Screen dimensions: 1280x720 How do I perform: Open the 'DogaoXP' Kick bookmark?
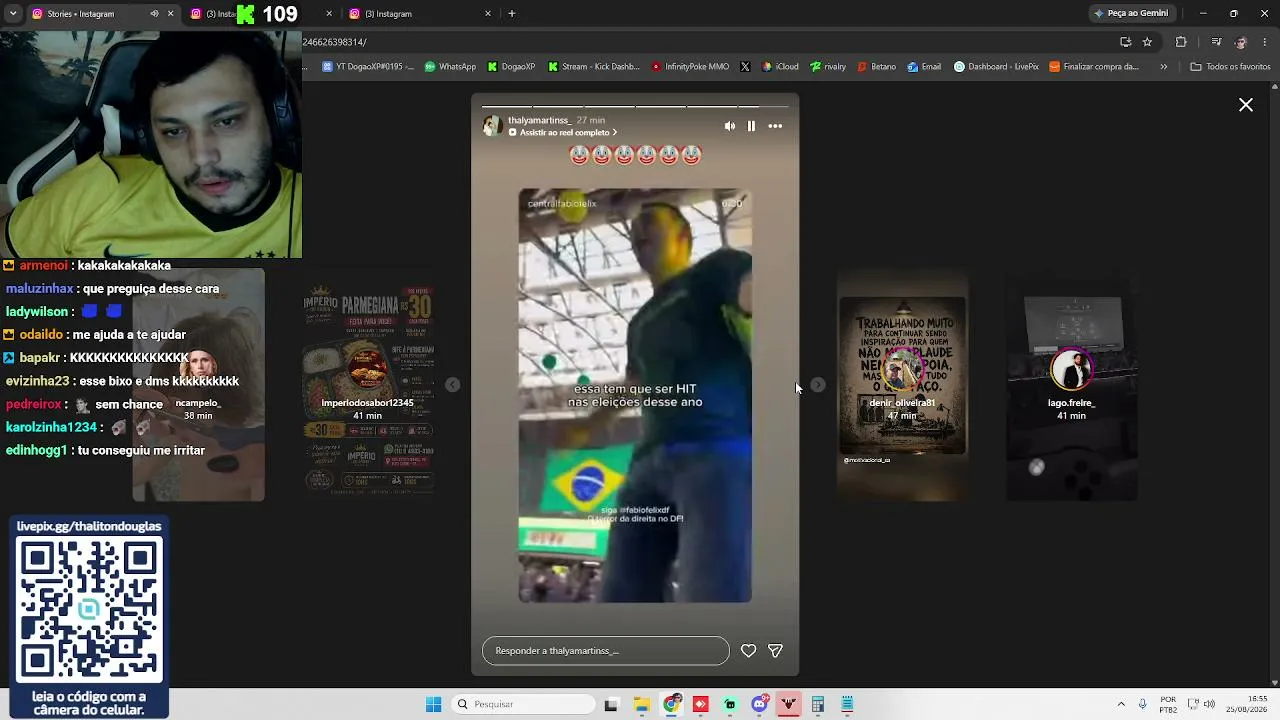point(511,67)
